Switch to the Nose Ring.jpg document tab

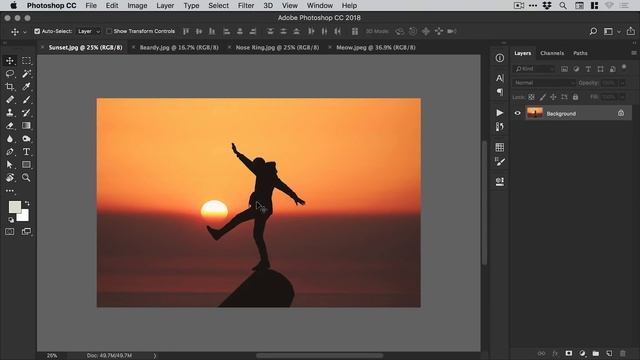click(x=277, y=47)
